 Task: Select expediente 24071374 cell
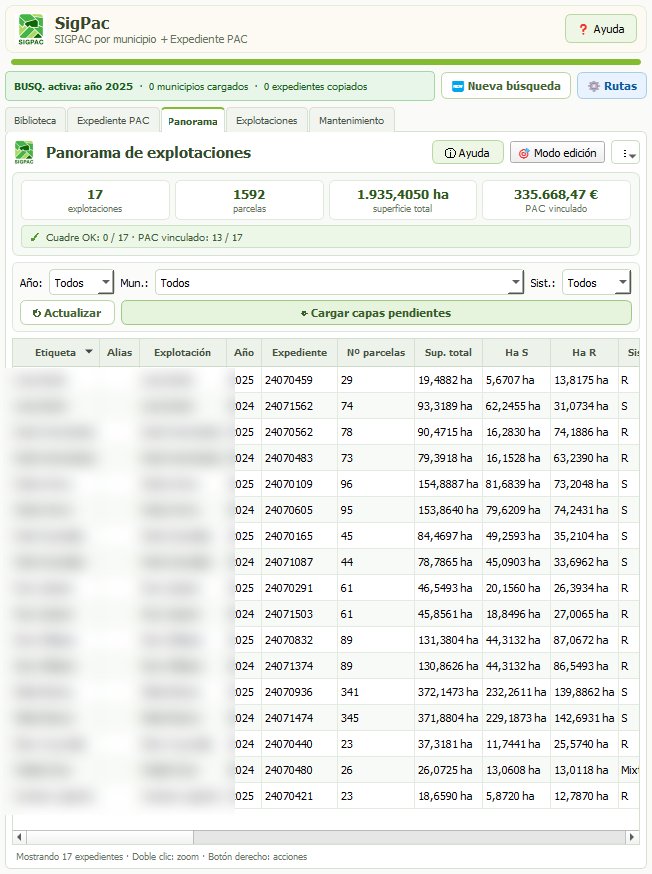coord(299,666)
